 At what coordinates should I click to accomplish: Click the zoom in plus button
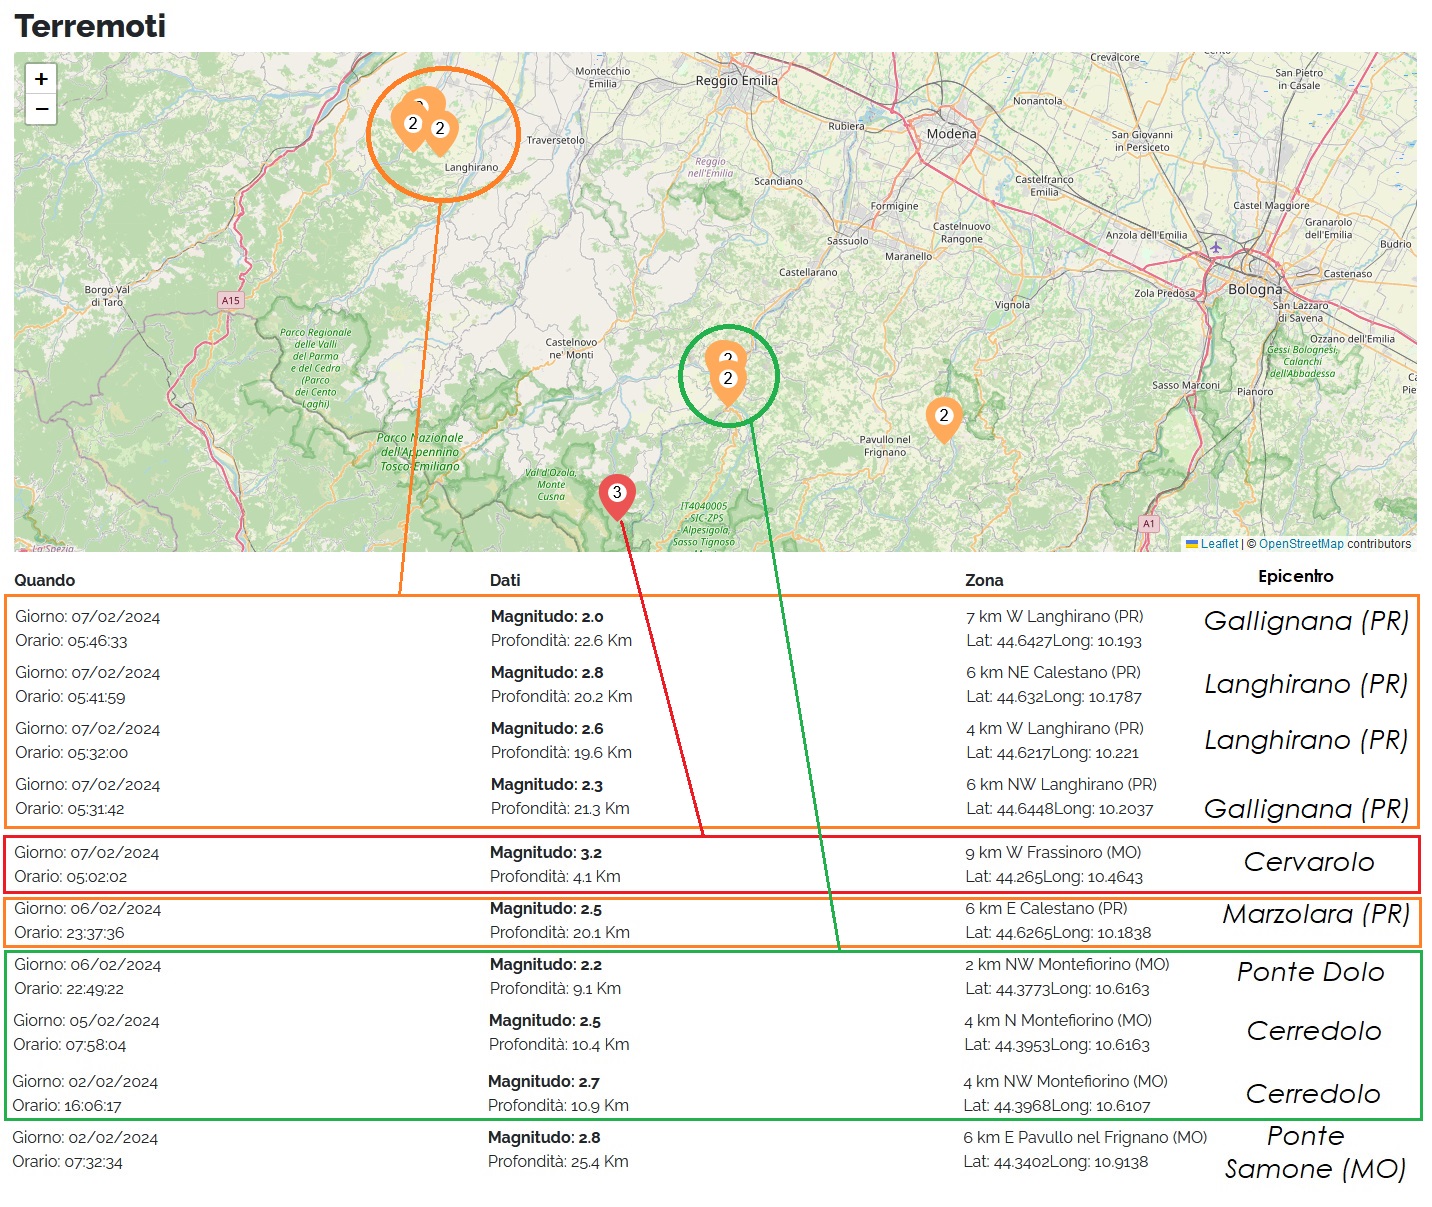point(41,79)
